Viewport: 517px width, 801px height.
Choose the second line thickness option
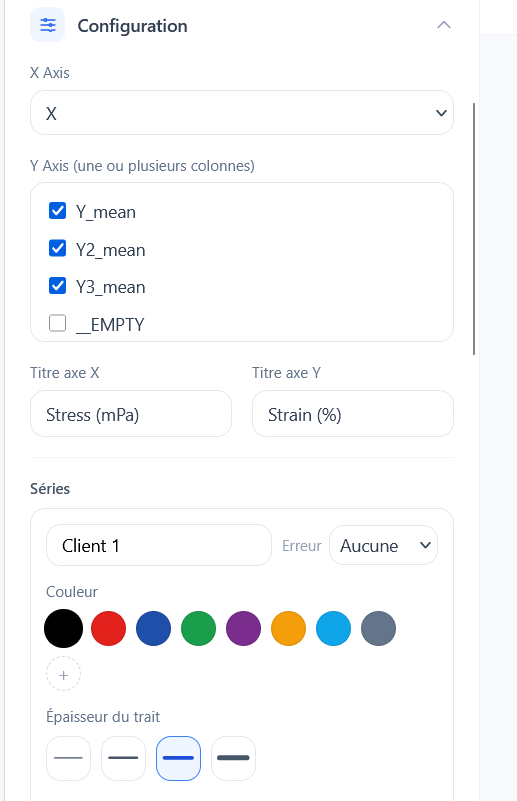(x=123, y=758)
